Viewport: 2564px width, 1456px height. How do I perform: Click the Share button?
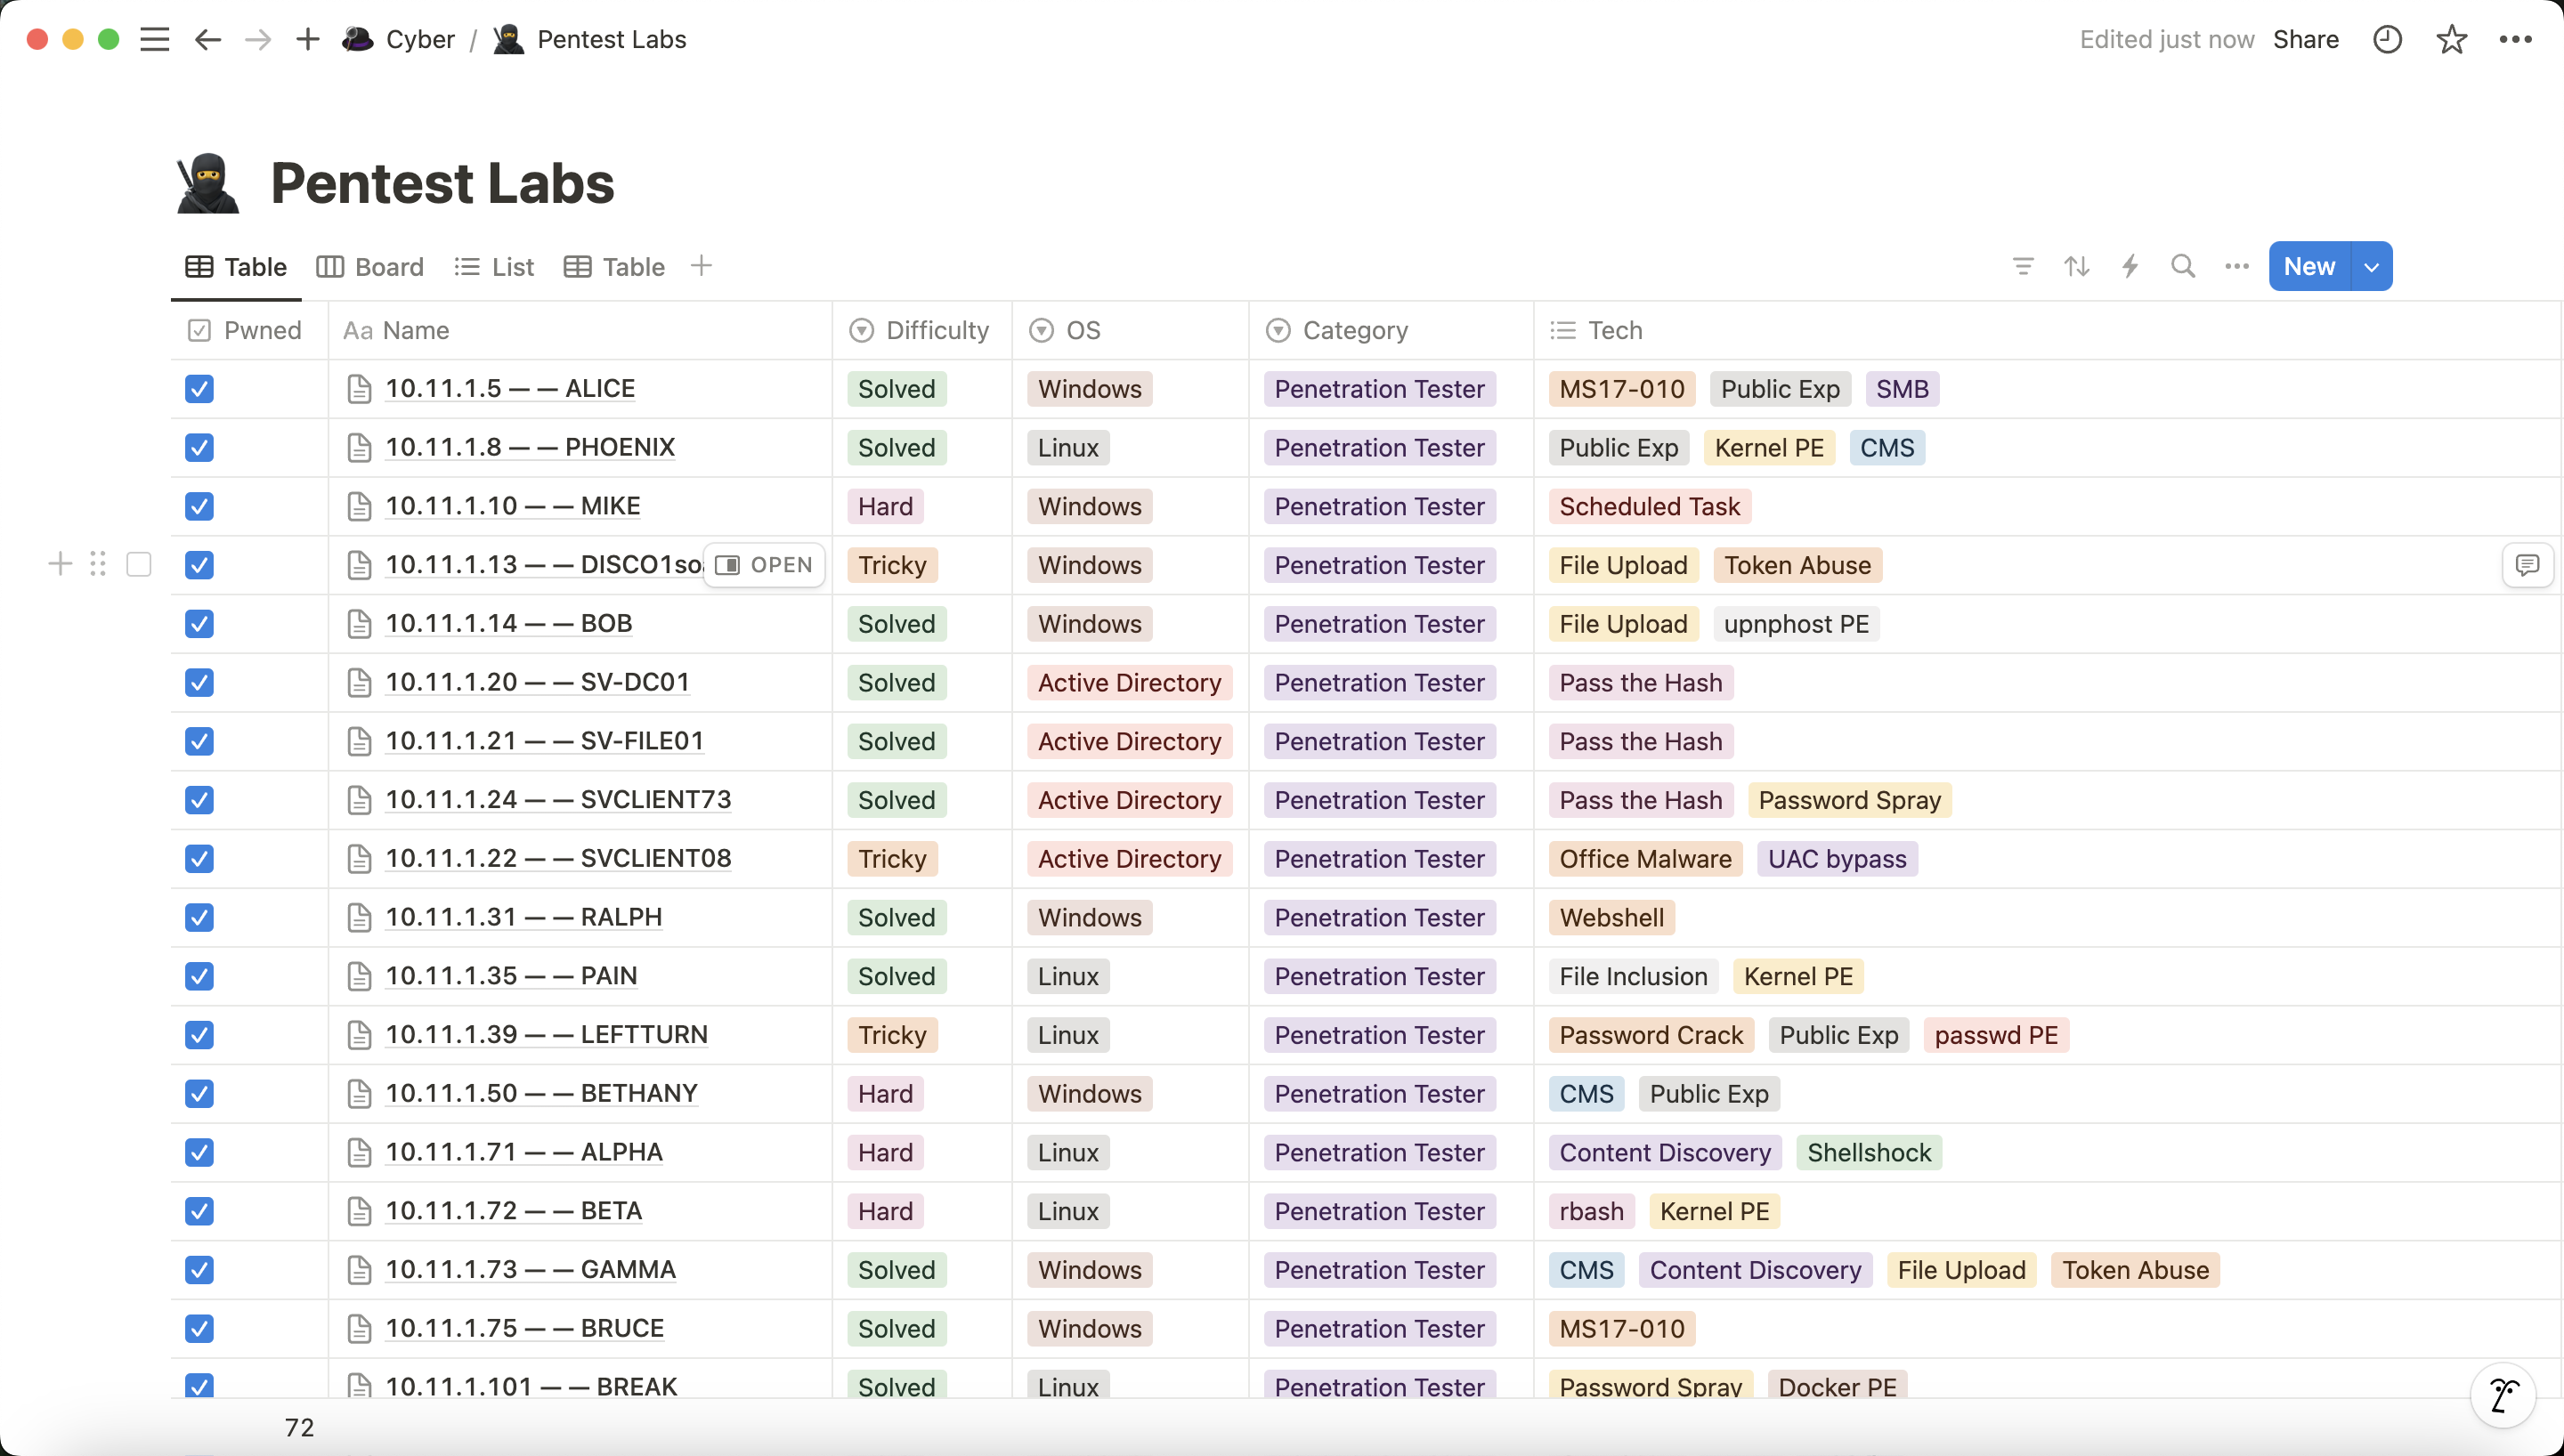[x=2305, y=39]
